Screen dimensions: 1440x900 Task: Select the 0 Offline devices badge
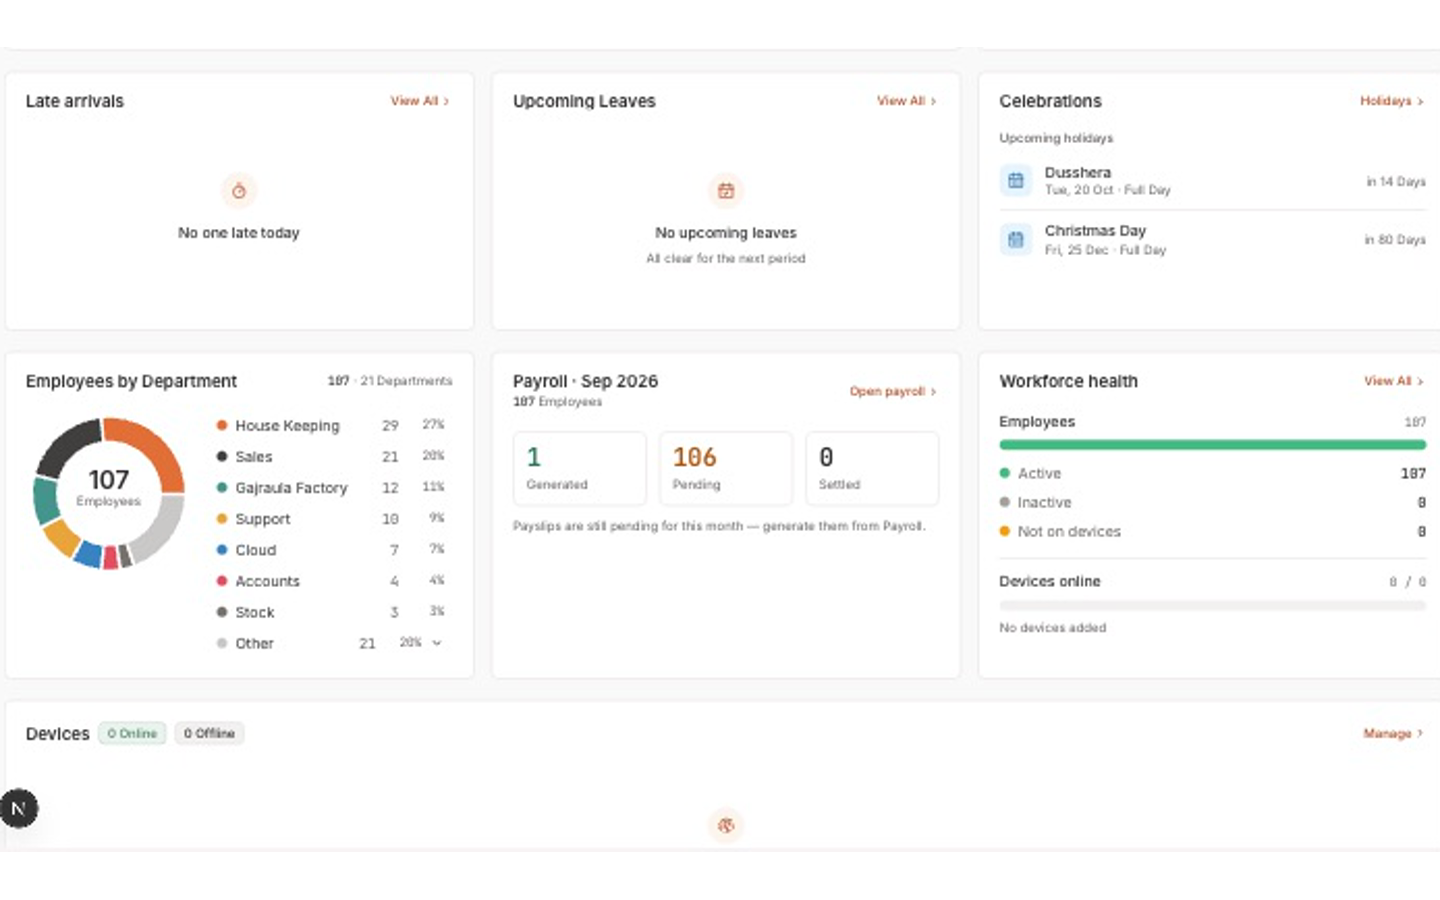point(209,733)
